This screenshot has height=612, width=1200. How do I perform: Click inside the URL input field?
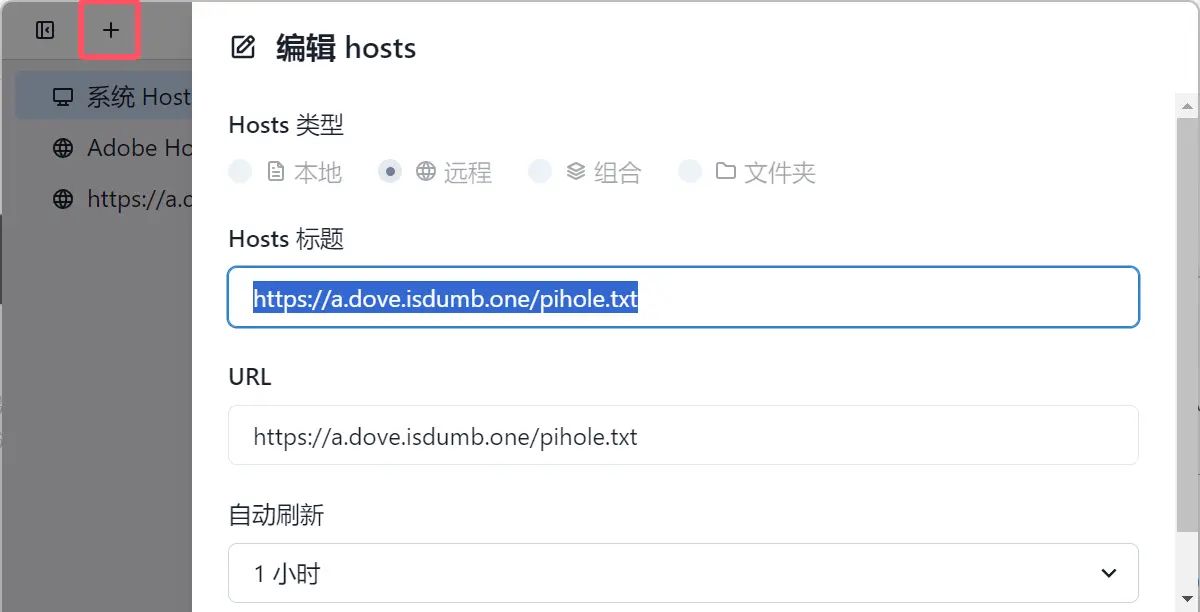[683, 436]
